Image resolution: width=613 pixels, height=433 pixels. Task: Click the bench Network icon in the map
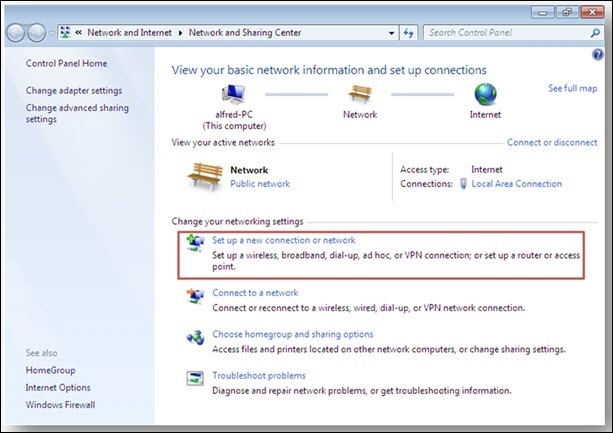pyautogui.click(x=360, y=94)
